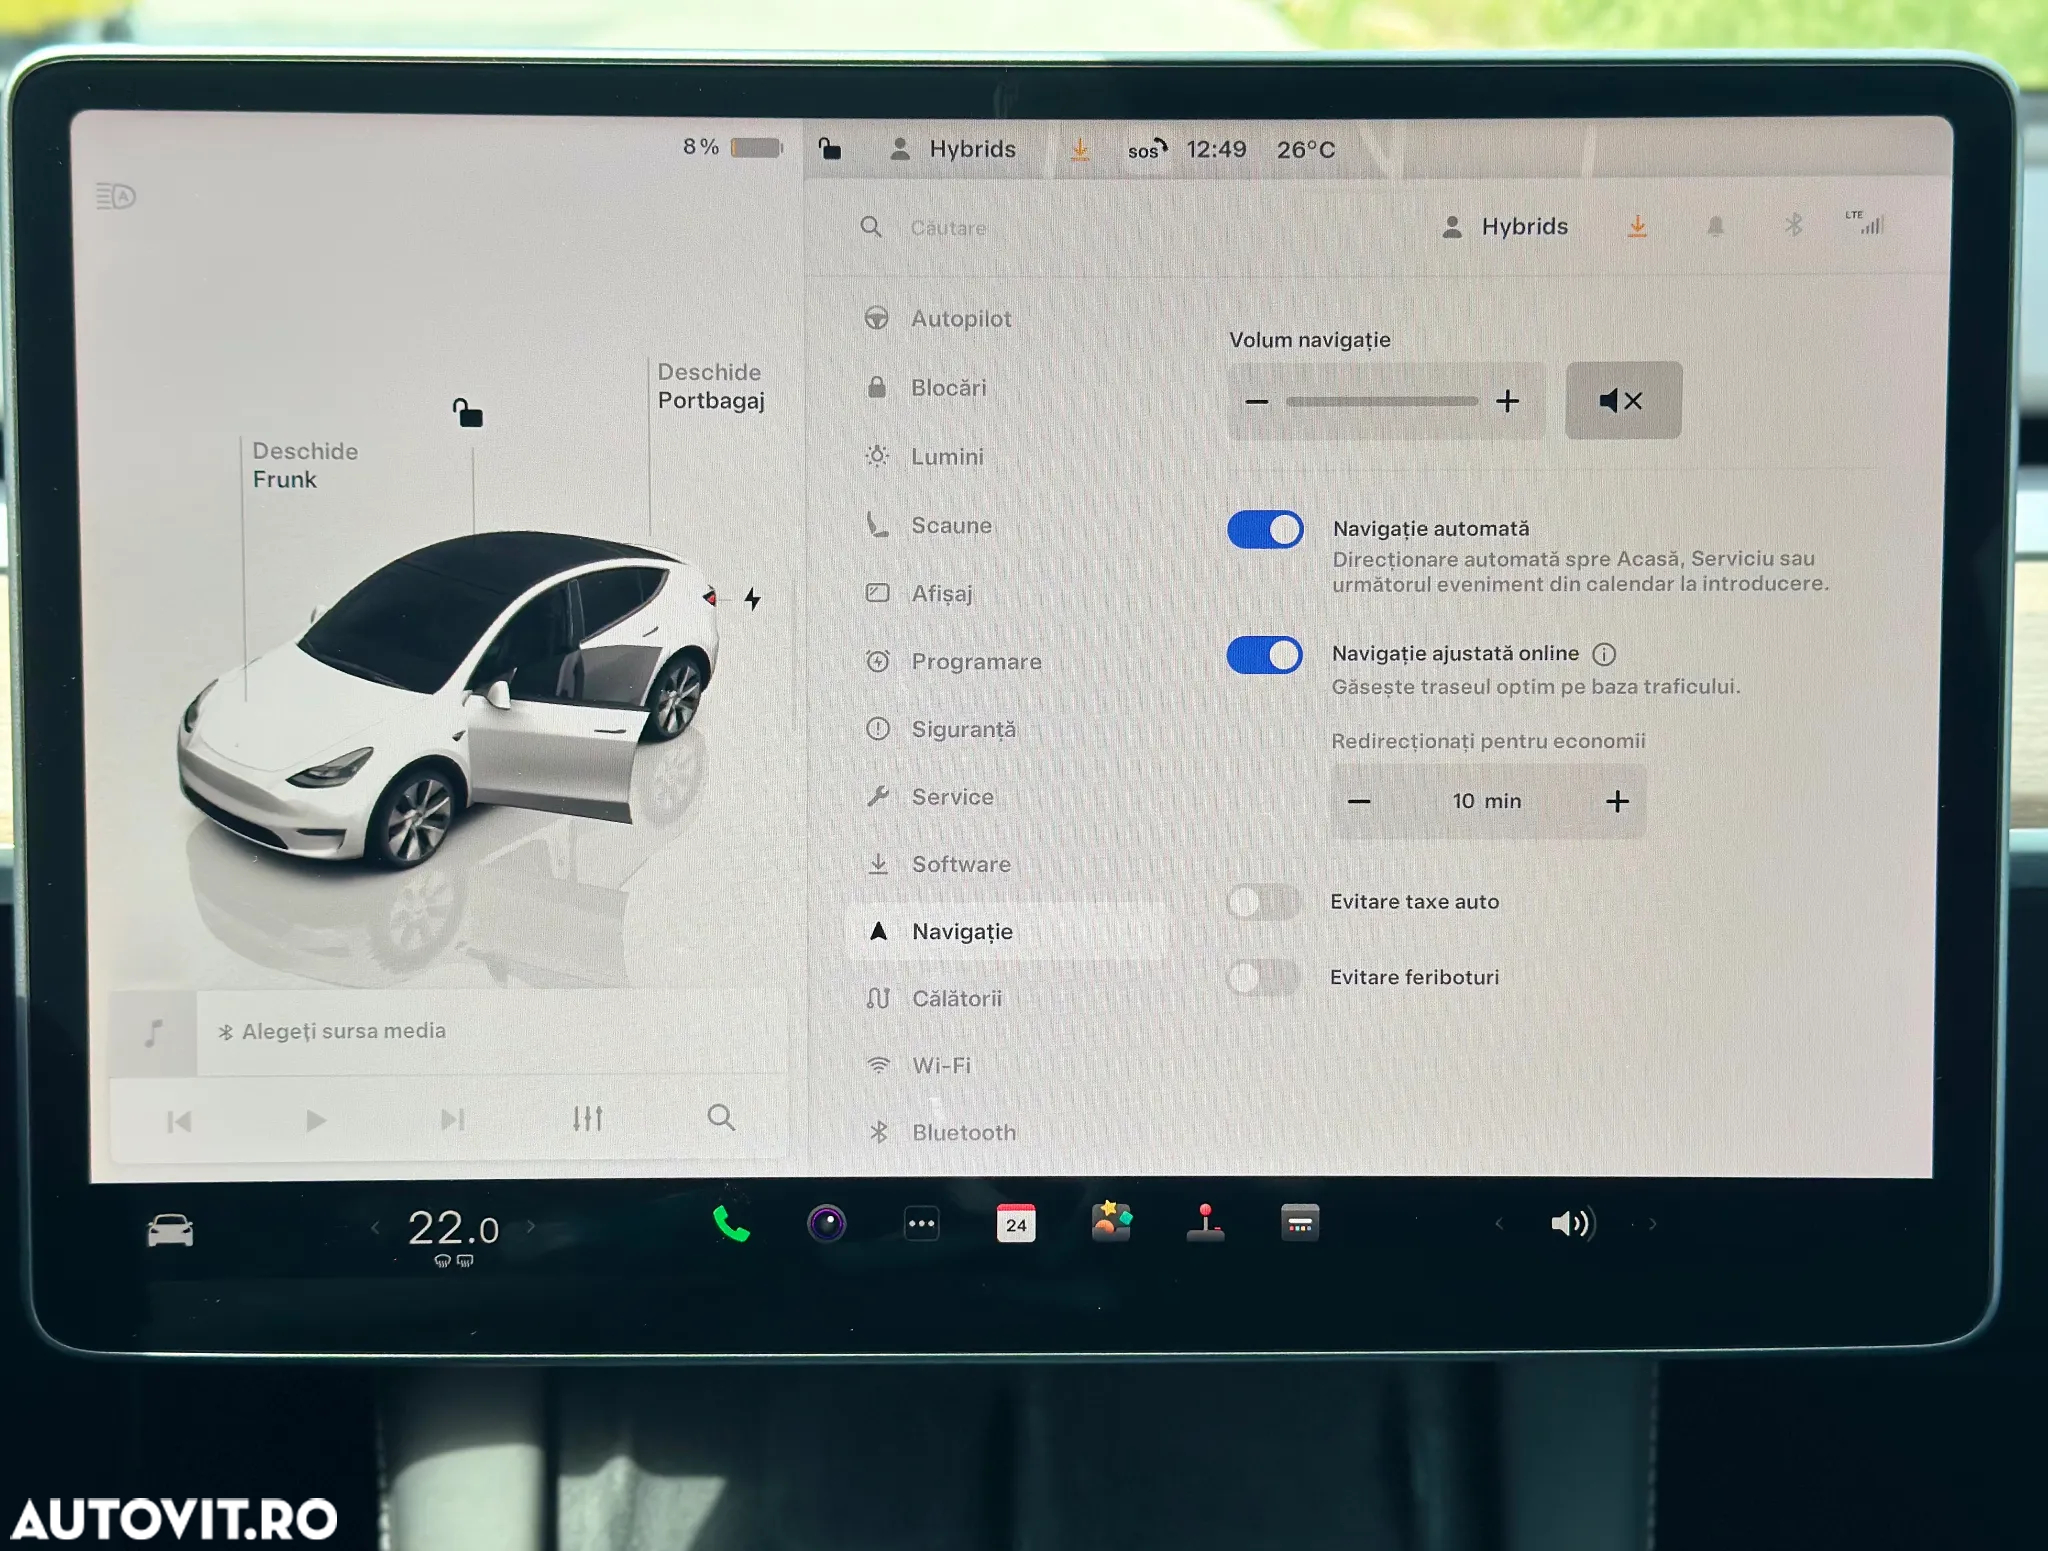Toggle Navigație automată switch

(1265, 529)
